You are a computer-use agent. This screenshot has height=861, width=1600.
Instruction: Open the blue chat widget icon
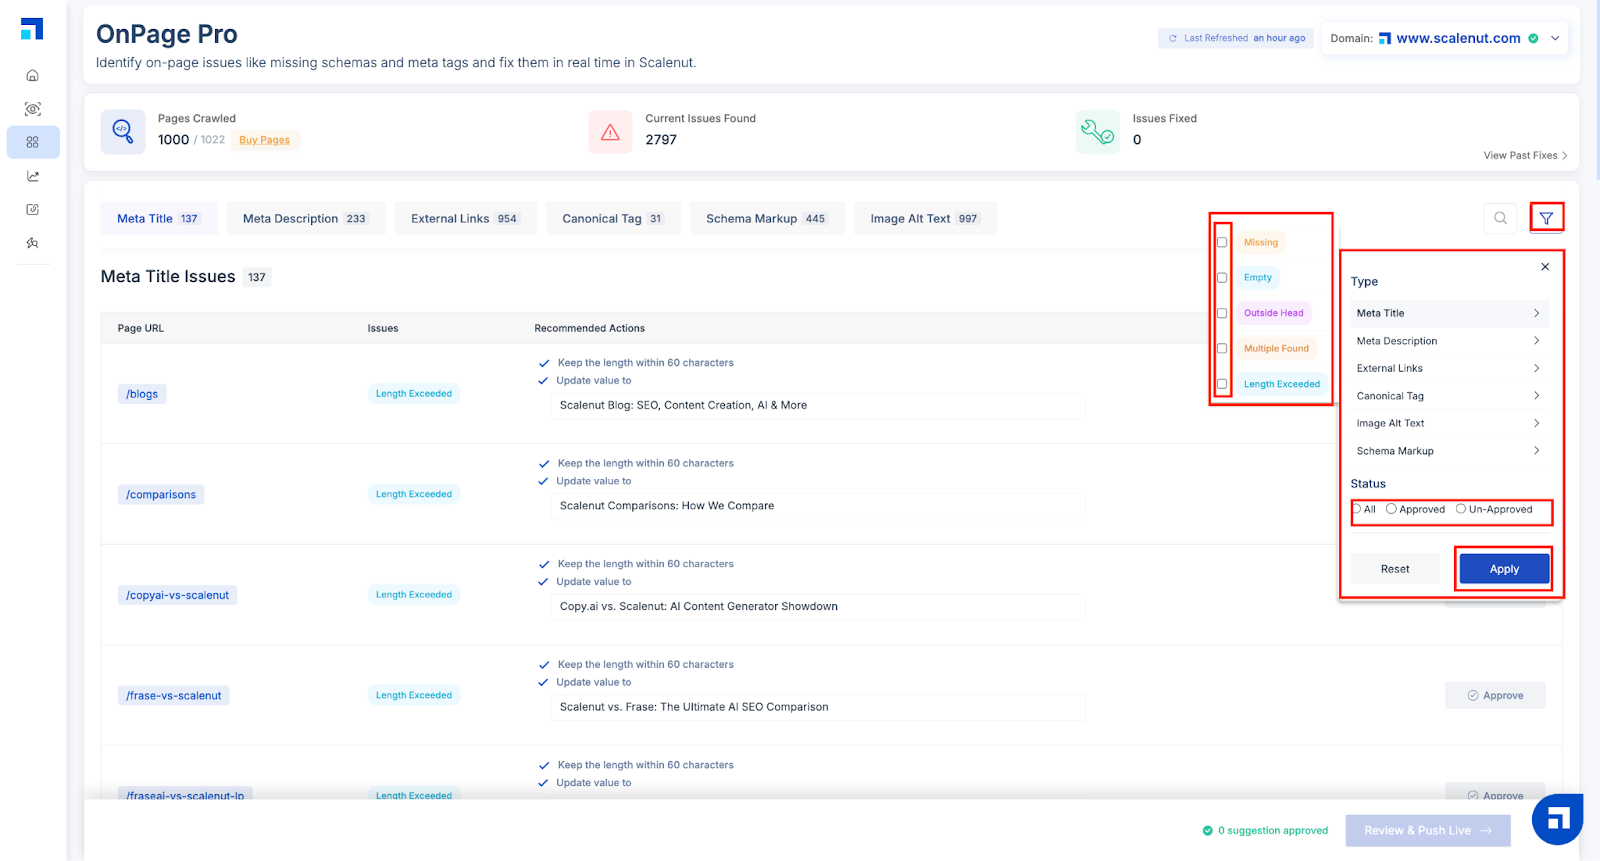pos(1557,820)
